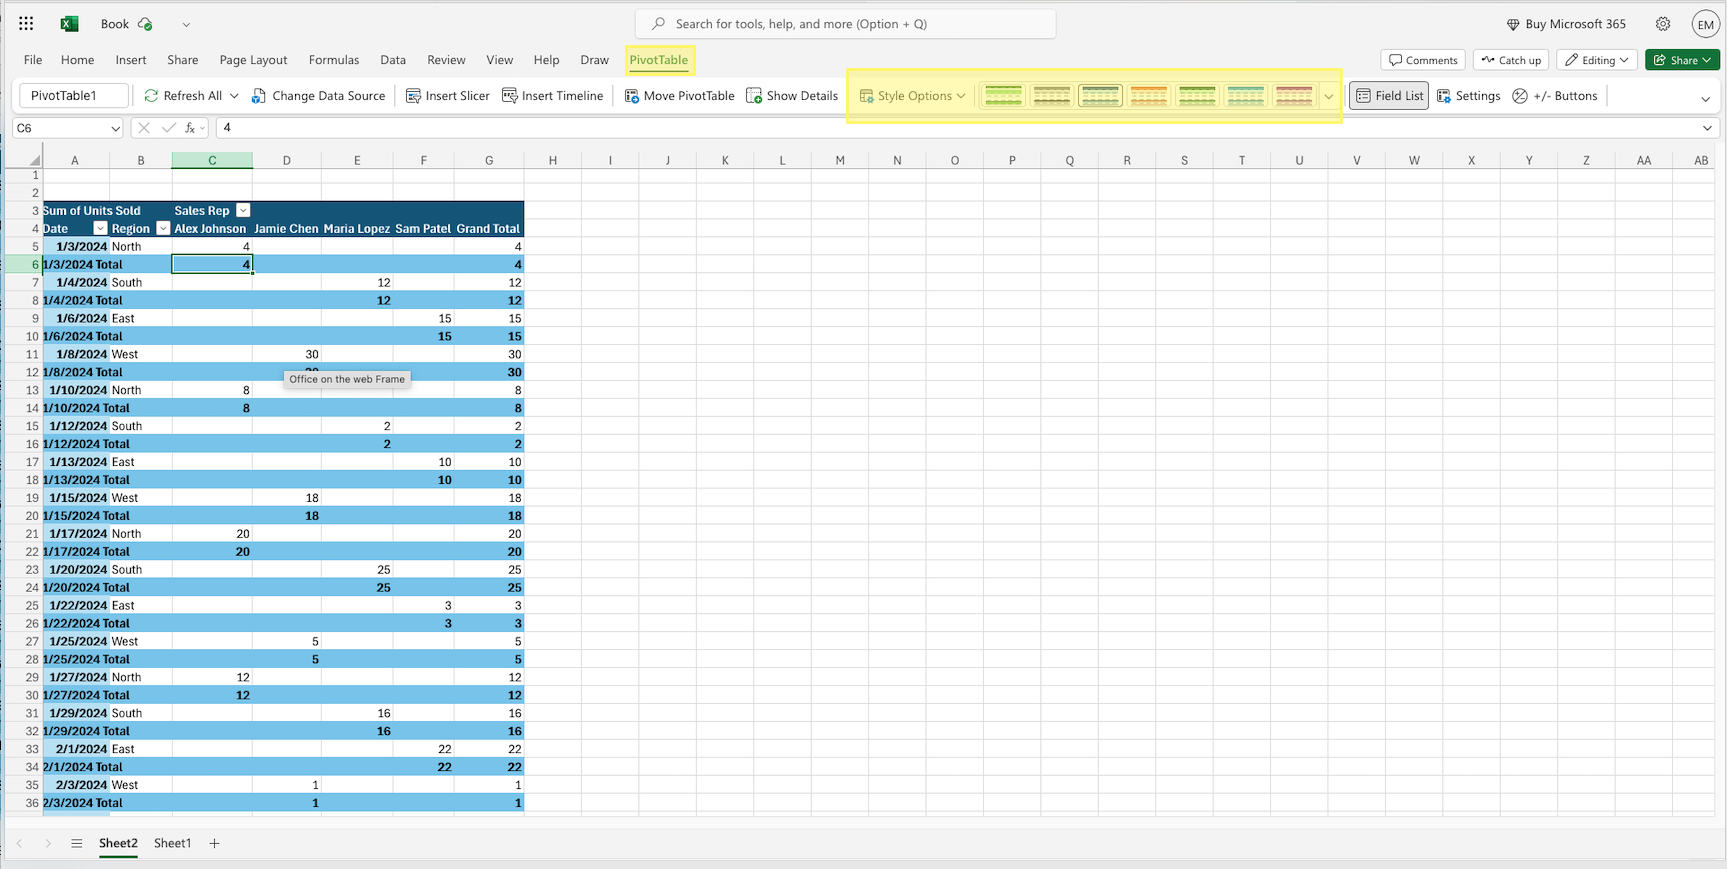Open the Microsoft 365 app launcher grid
Image resolution: width=1727 pixels, height=869 pixels.
(x=26, y=24)
